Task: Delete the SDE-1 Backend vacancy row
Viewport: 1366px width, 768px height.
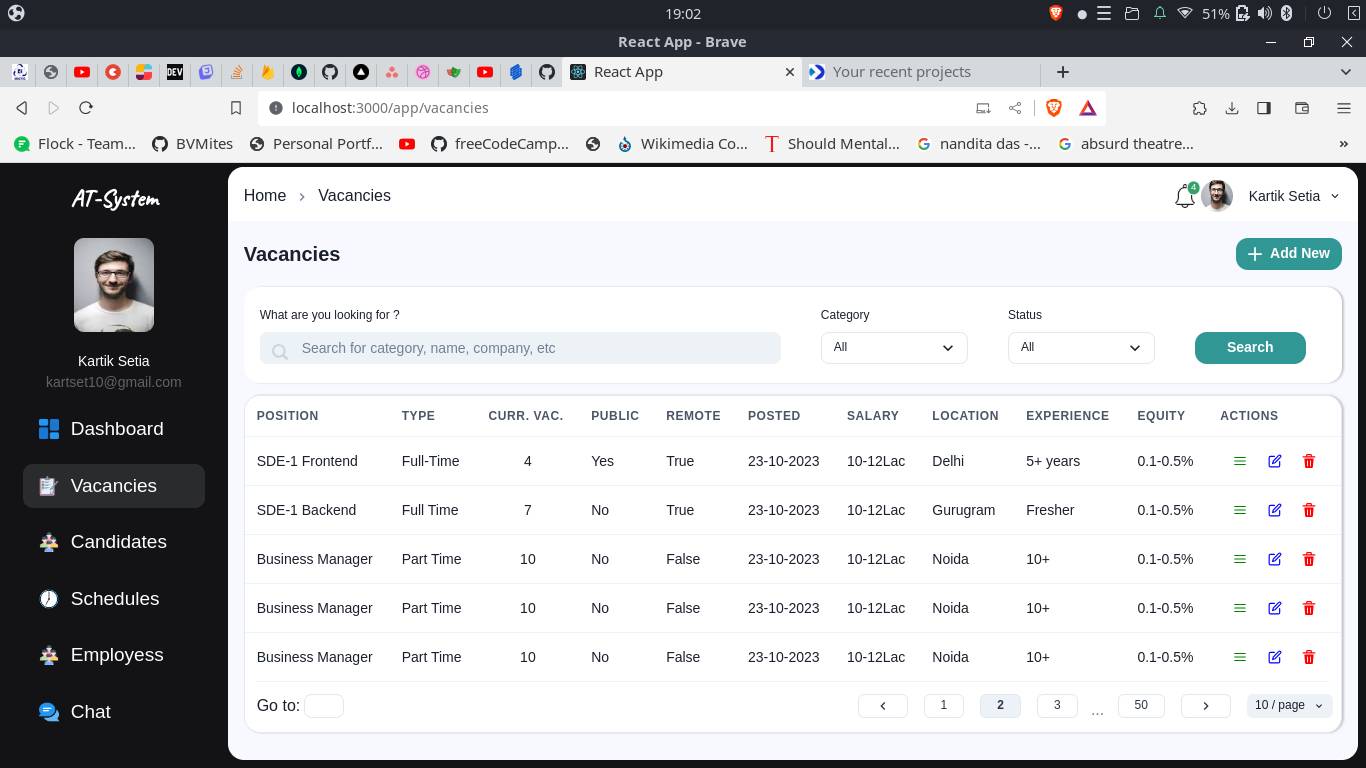Action: (1308, 510)
